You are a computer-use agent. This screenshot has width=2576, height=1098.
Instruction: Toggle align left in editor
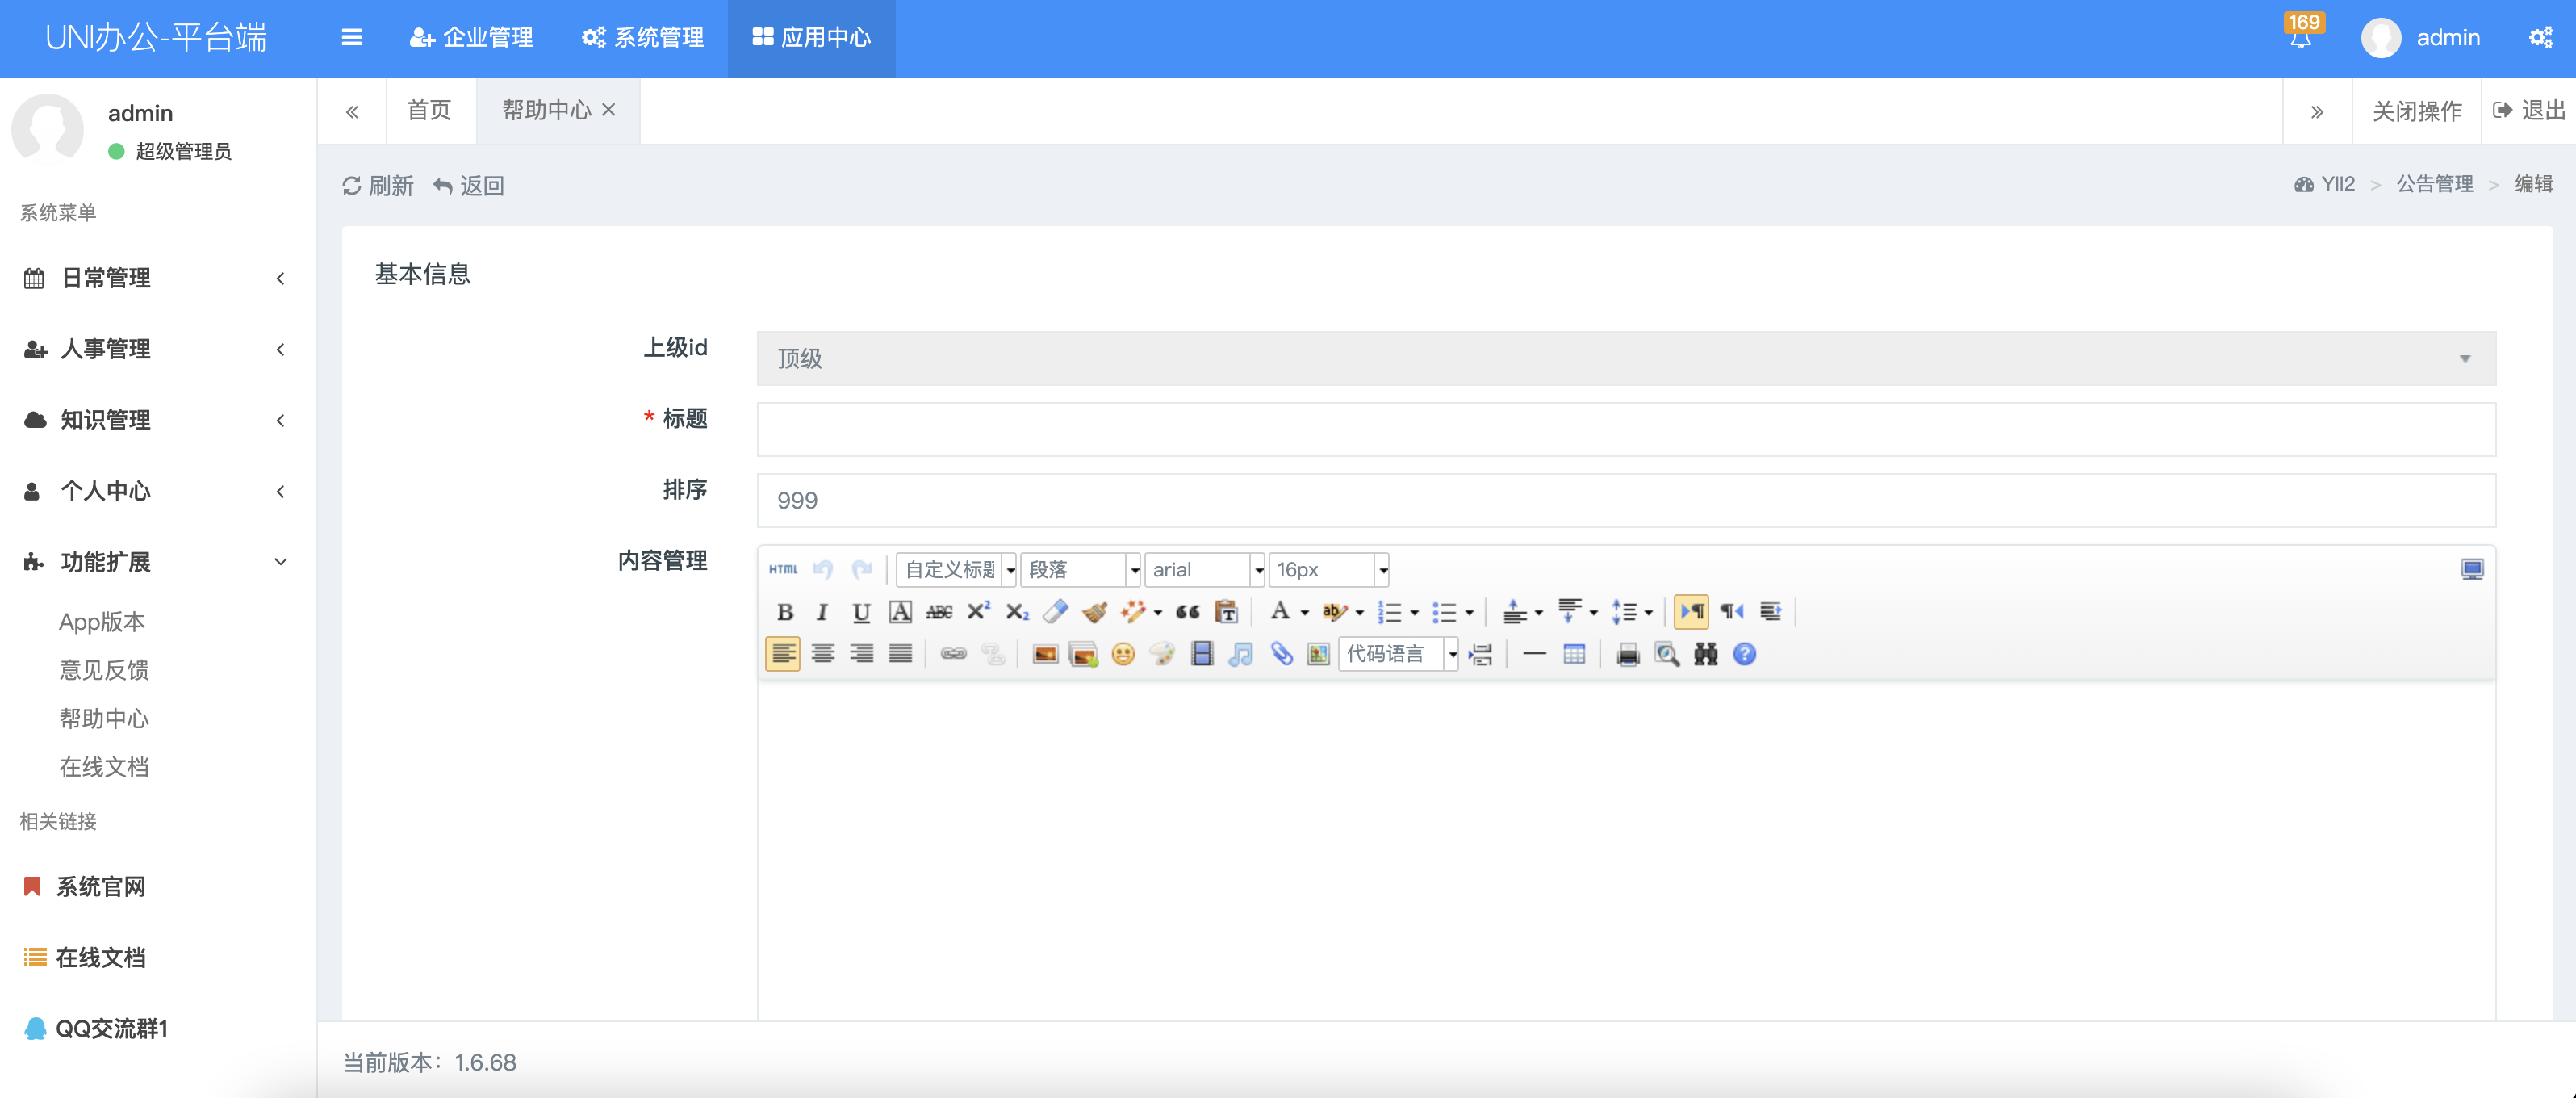(x=783, y=654)
